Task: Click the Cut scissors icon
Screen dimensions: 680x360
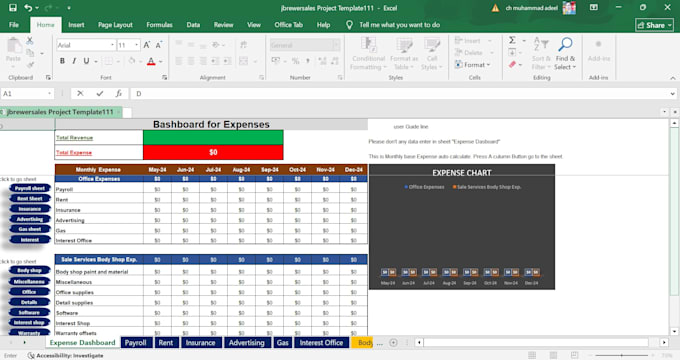Action: click(29, 41)
